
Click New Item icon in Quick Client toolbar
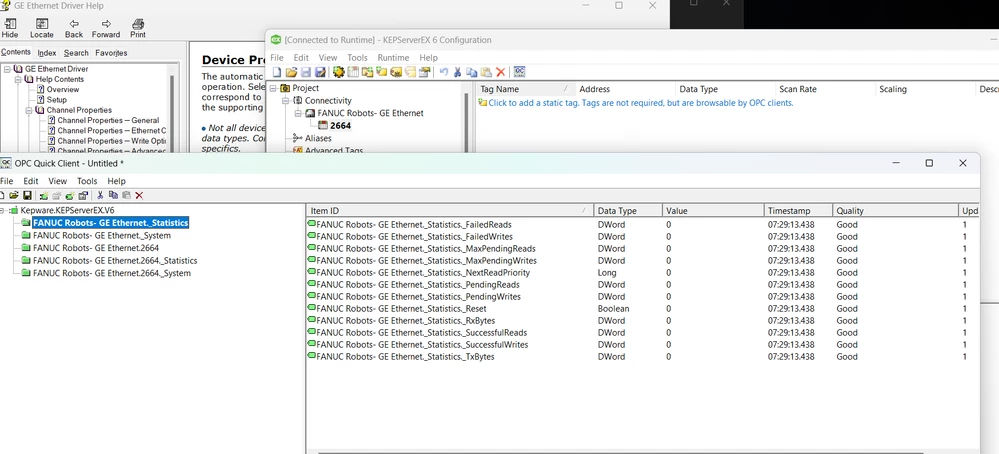pyautogui.click(x=69, y=195)
